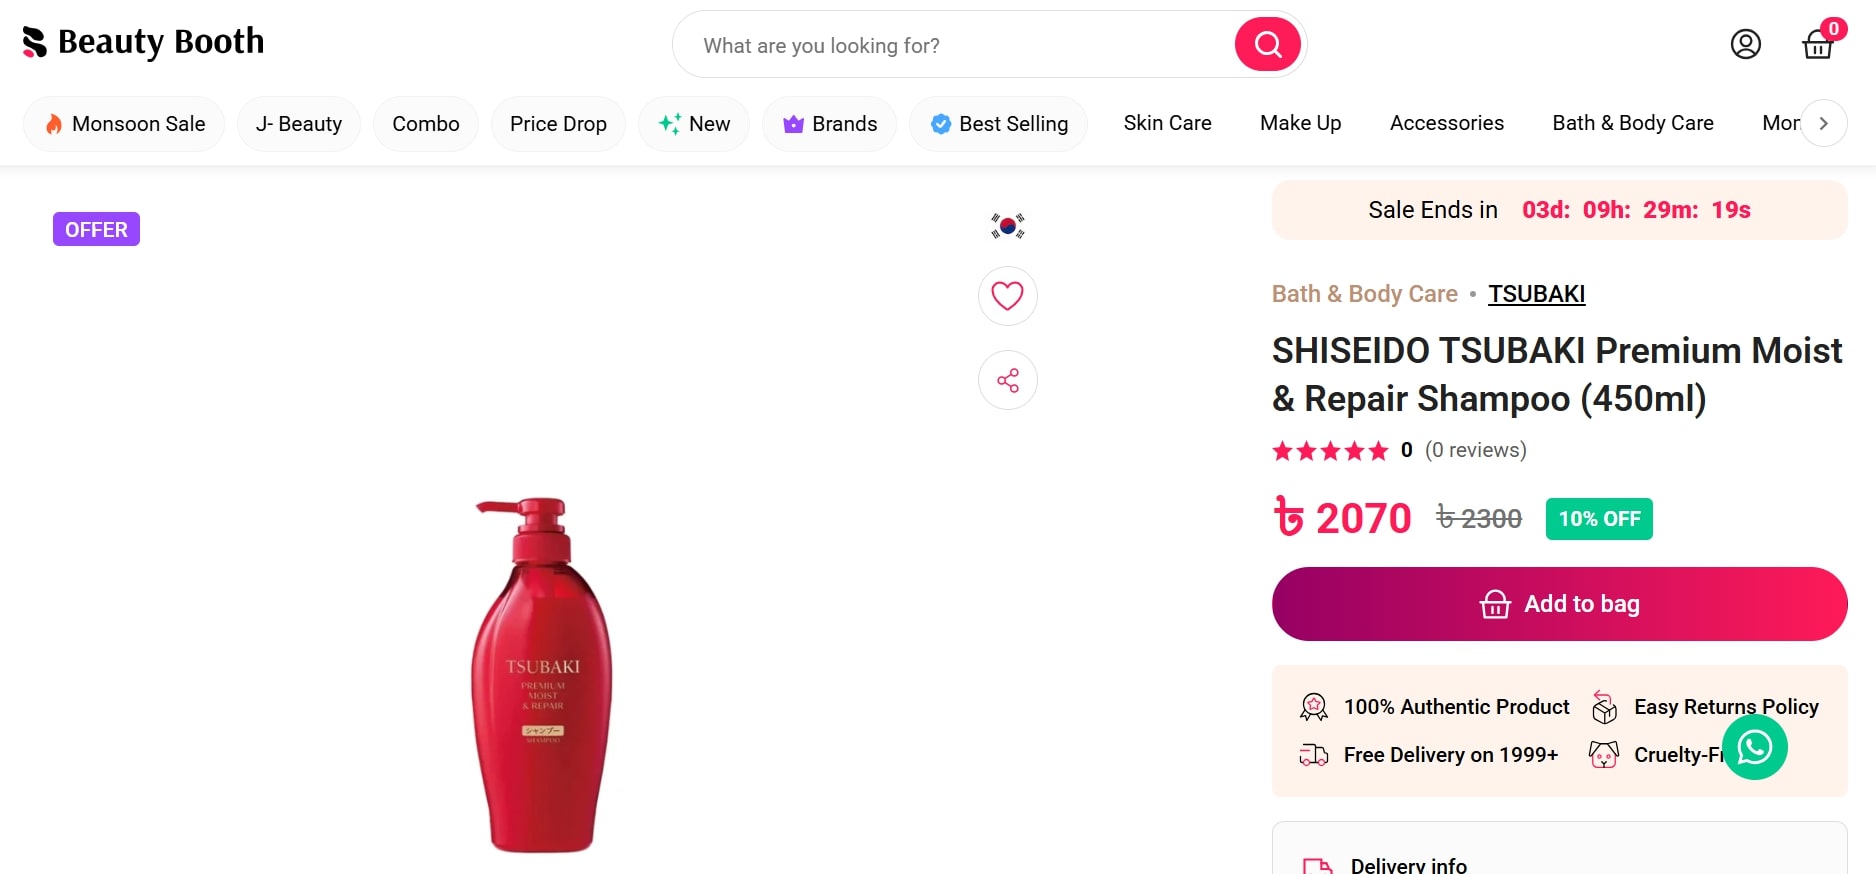Click Add to bag button
The width and height of the screenshot is (1876, 874).
point(1559,604)
